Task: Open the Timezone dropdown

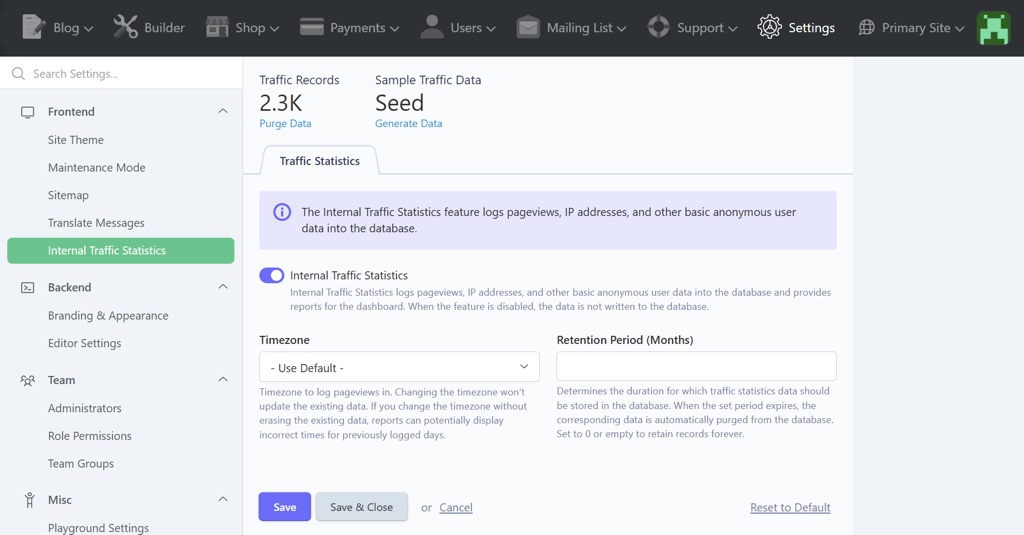Action: (x=399, y=367)
